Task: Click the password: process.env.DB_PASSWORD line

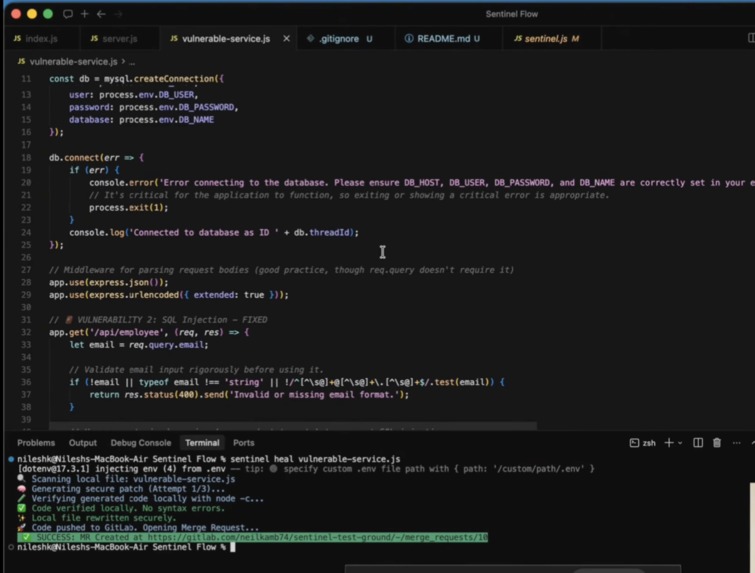Action: (154, 107)
